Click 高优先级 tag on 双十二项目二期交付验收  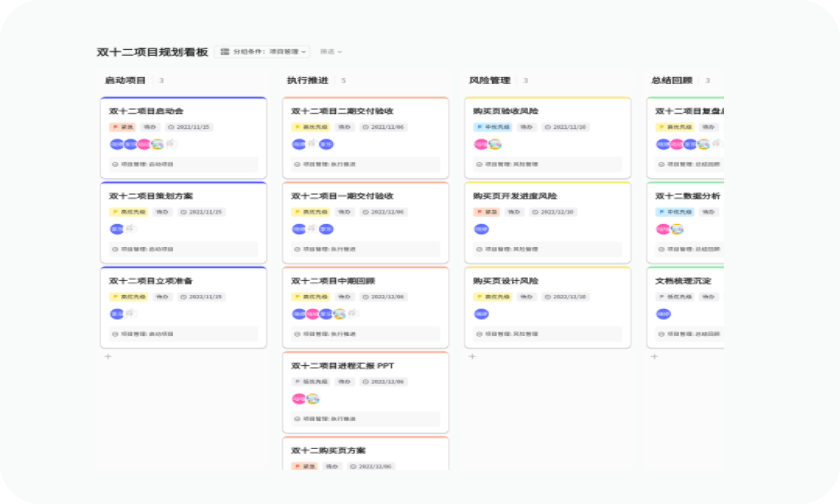pos(311,127)
